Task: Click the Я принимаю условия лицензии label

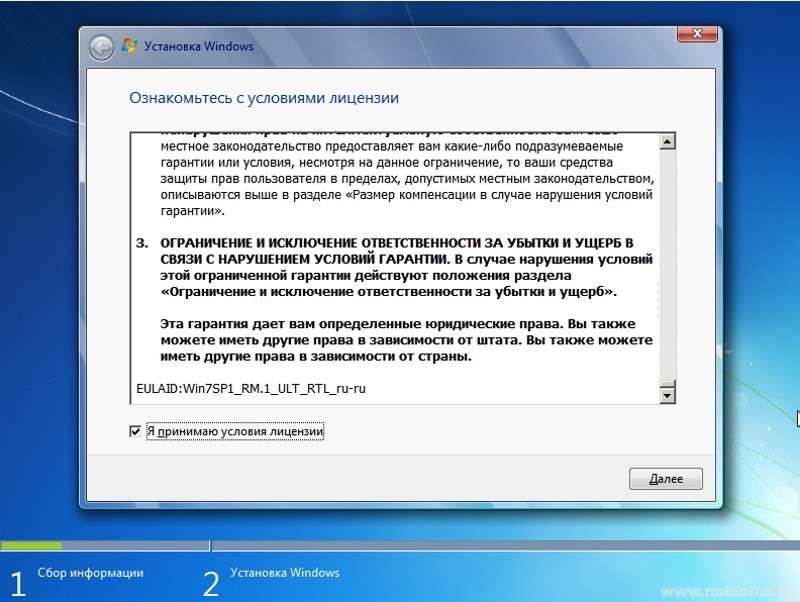Action: point(235,432)
